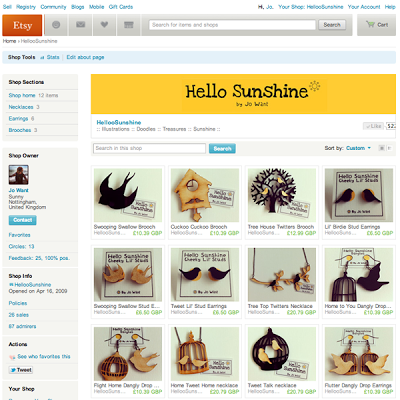Switch to gallery view icon
Image resolution: width=400 pixels, height=400 pixels.
coord(382,148)
